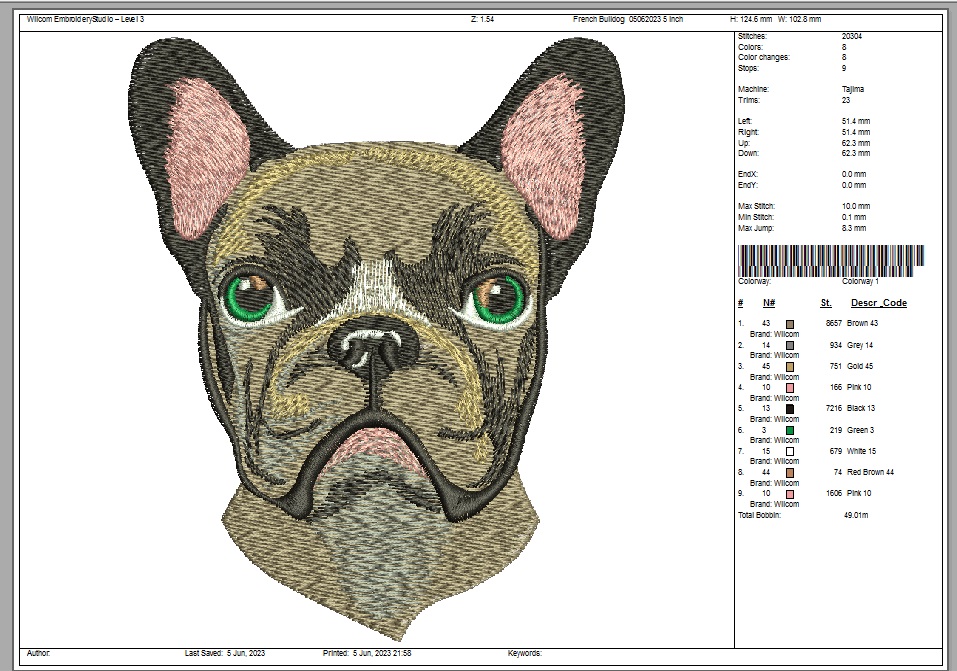Click the Colorway 1 label
The height and width of the screenshot is (671, 957).
(x=859, y=282)
